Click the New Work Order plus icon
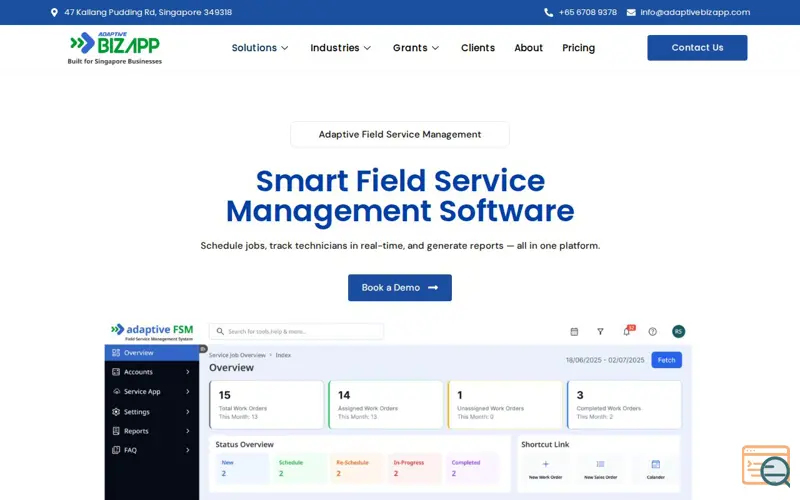 pyautogui.click(x=545, y=464)
